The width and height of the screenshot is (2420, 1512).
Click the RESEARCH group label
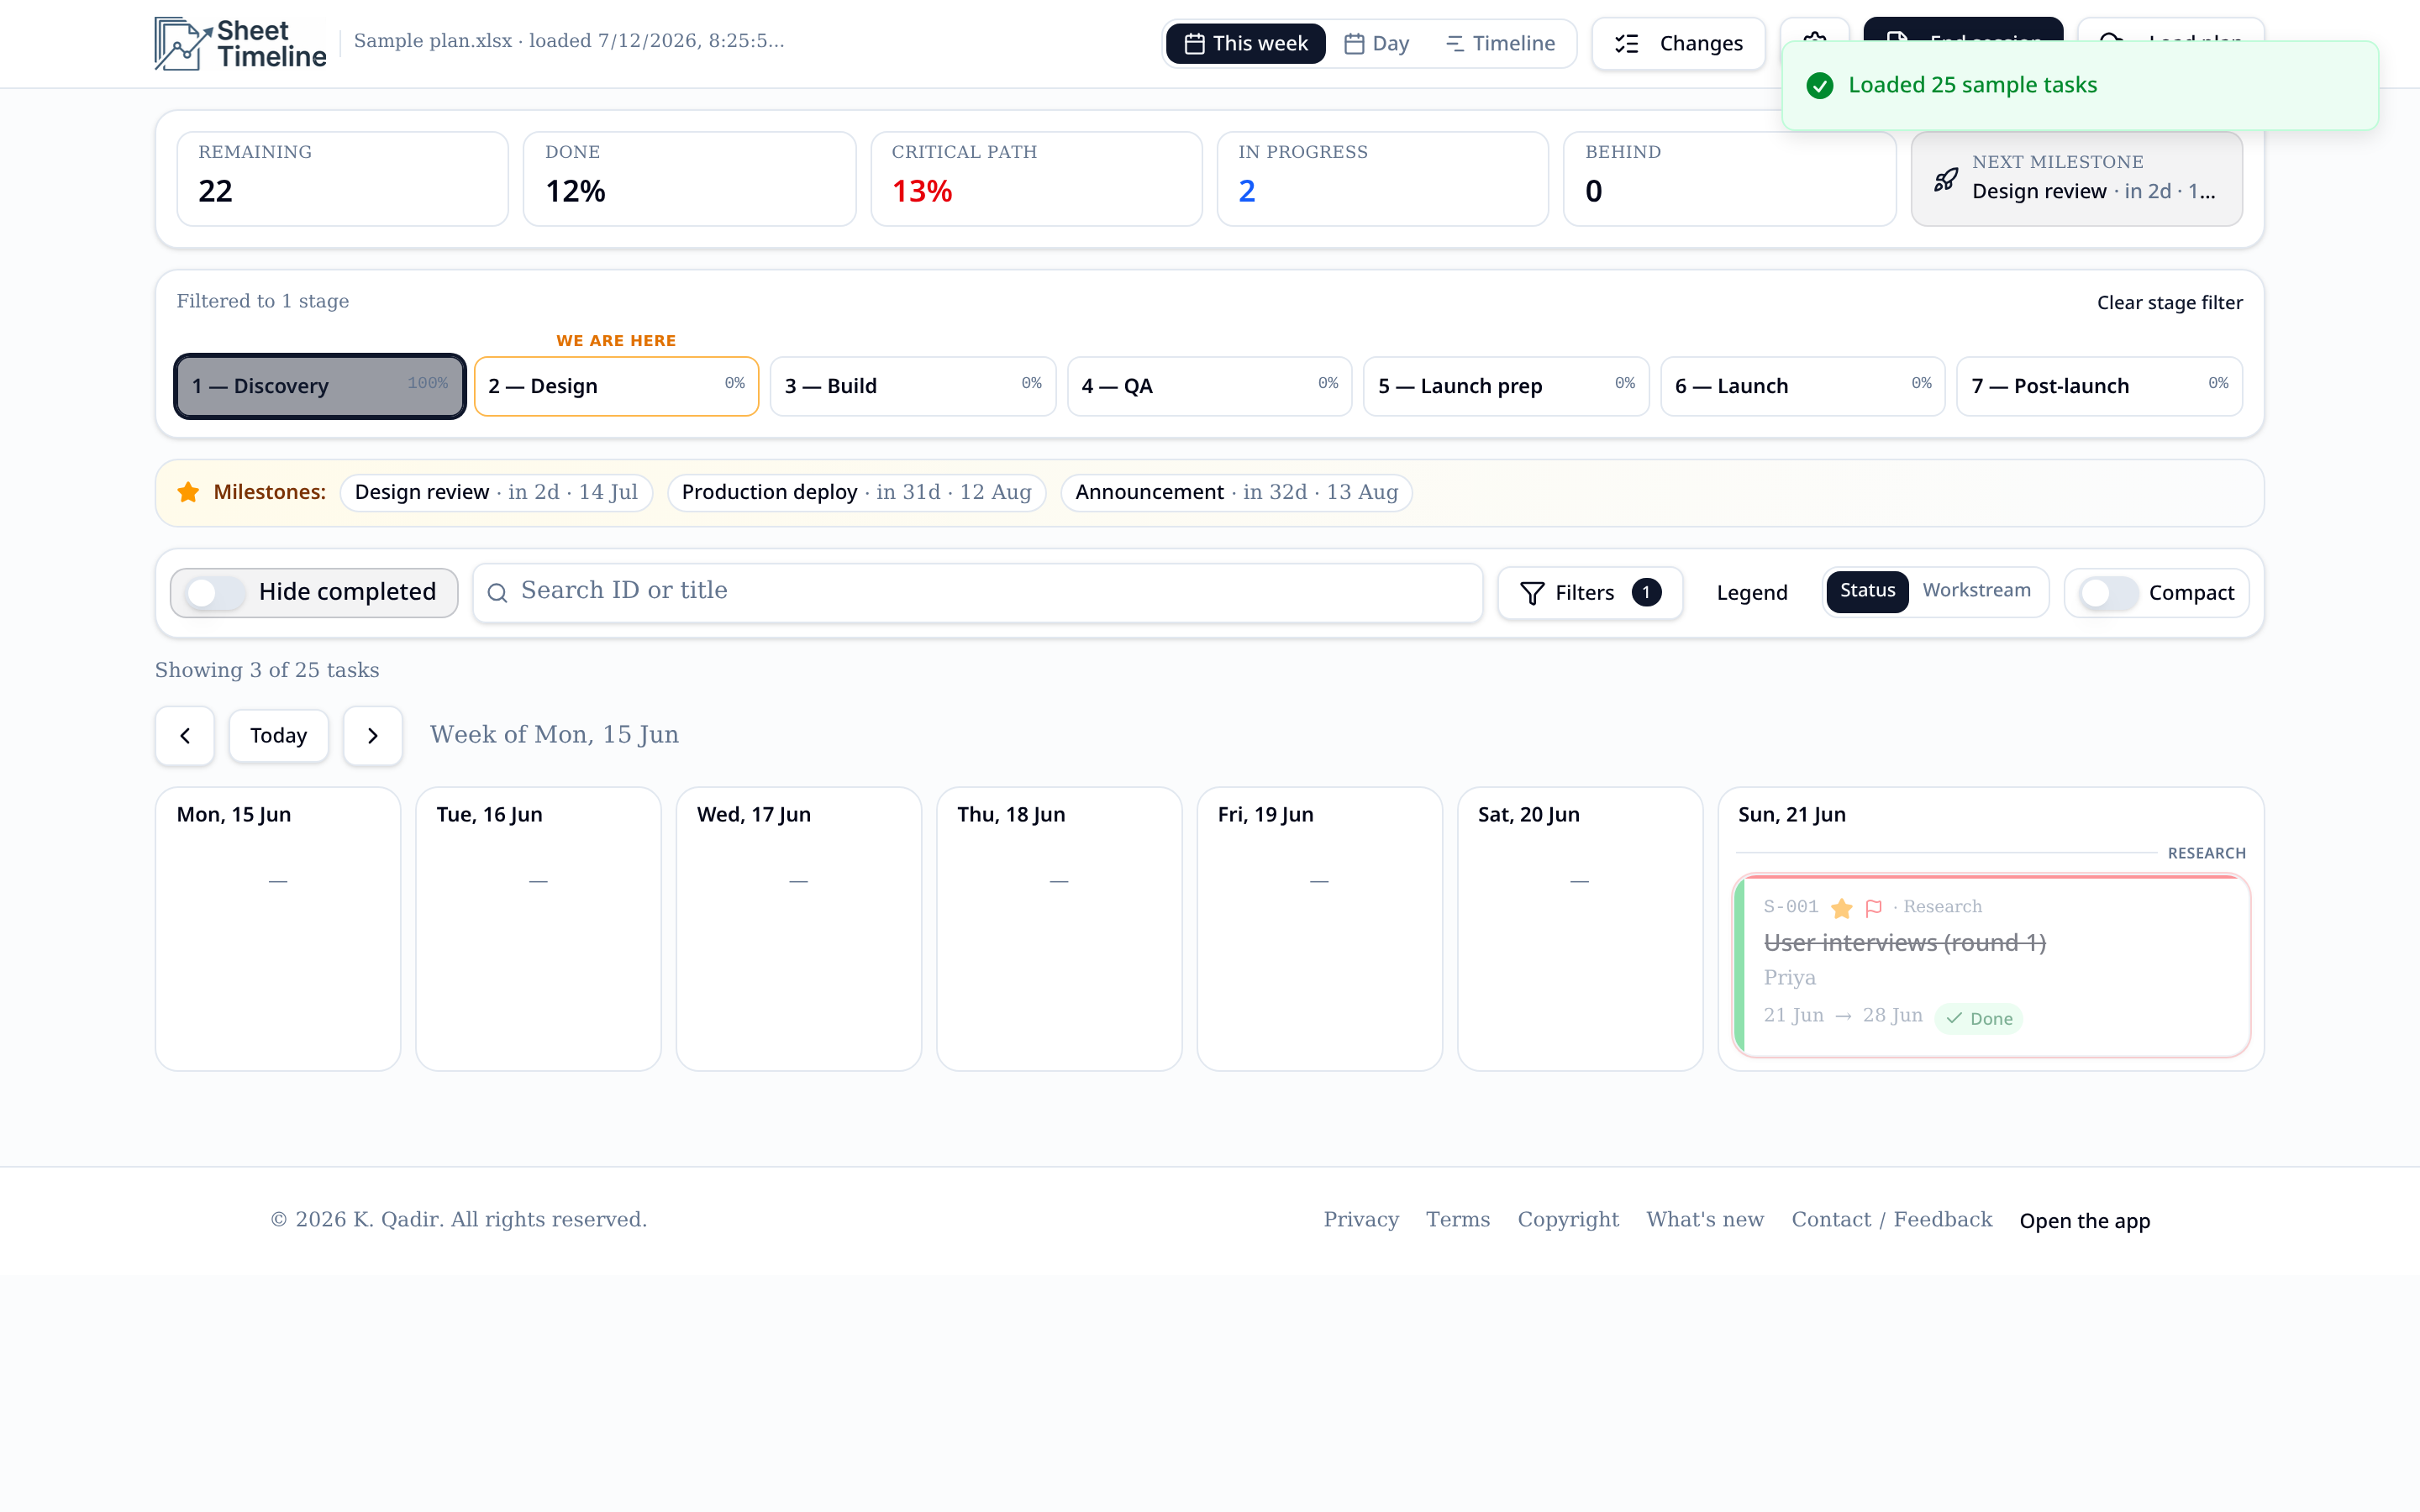pos(2206,853)
